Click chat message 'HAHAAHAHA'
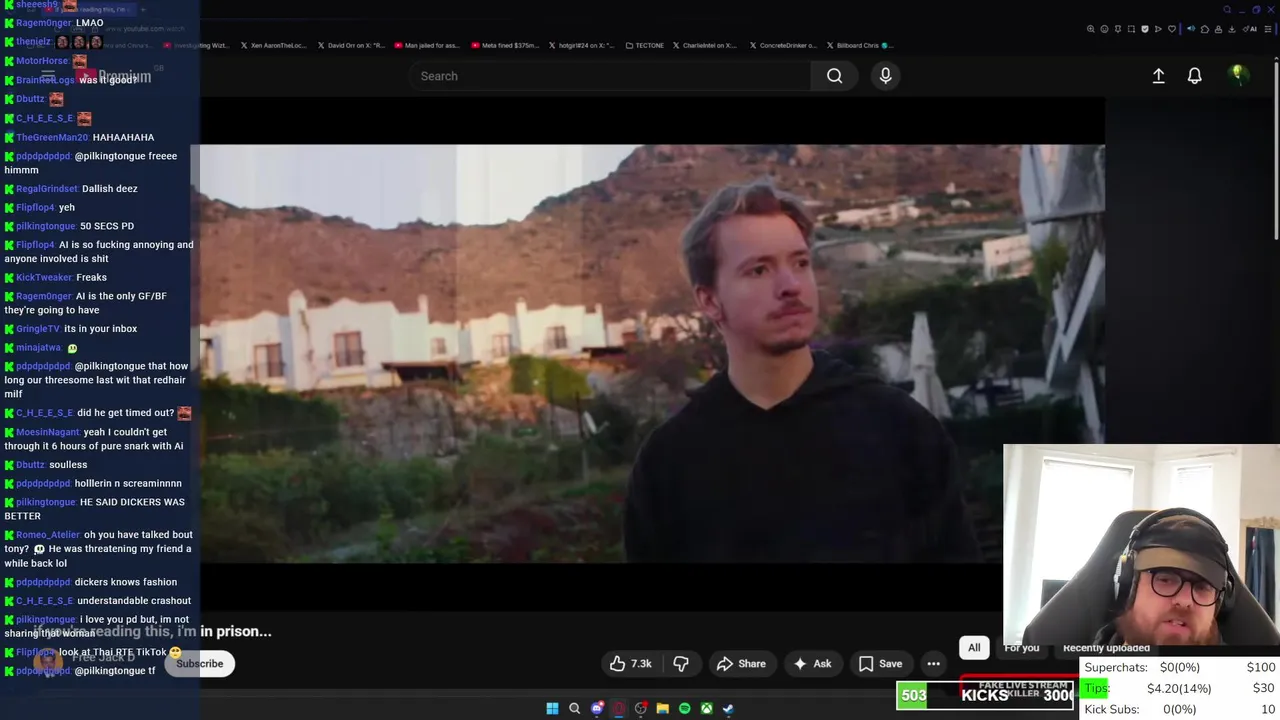Viewport: 1280px width, 720px height. tap(123, 137)
